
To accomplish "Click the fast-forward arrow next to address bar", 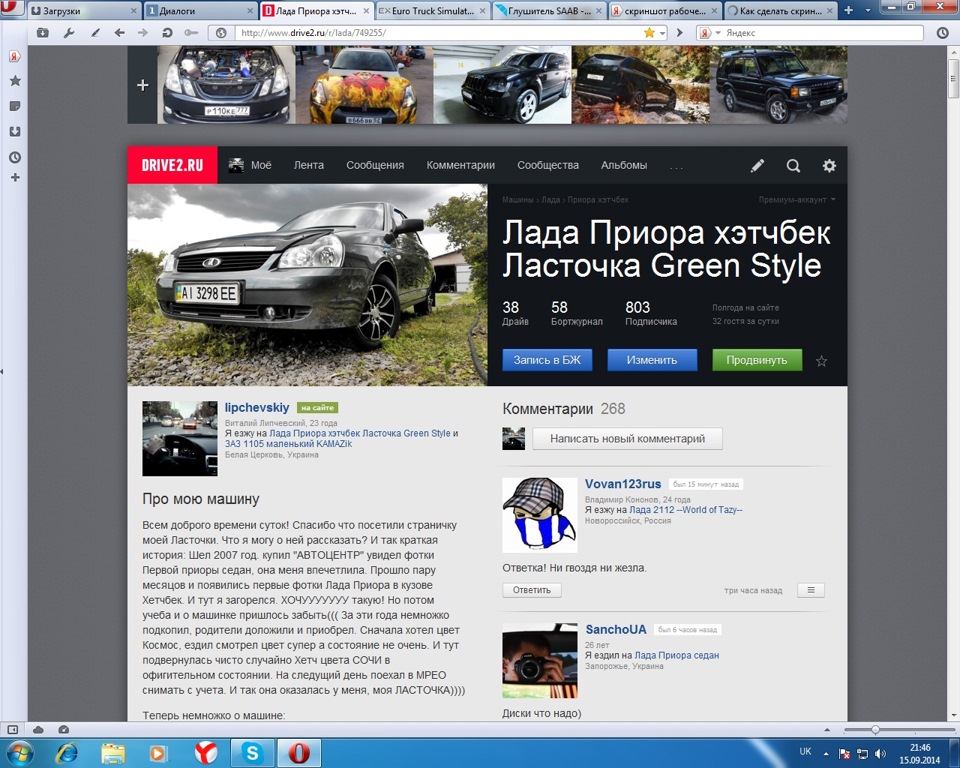I will click(x=680, y=32).
